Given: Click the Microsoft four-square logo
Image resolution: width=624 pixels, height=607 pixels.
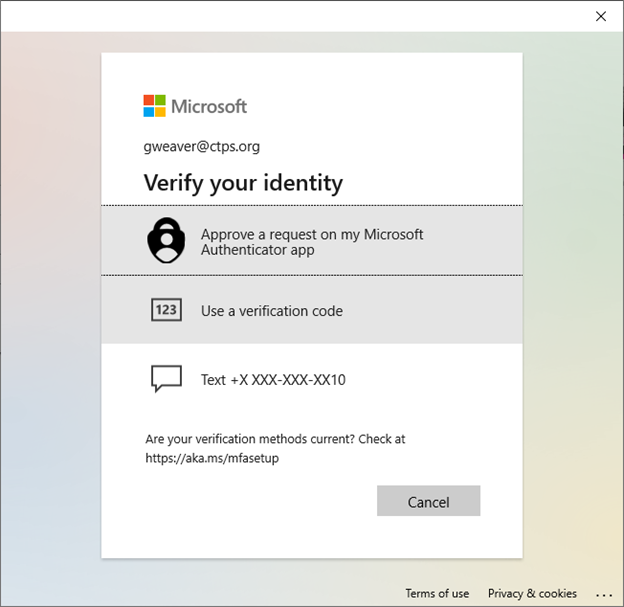Looking at the screenshot, I should tap(154, 106).
